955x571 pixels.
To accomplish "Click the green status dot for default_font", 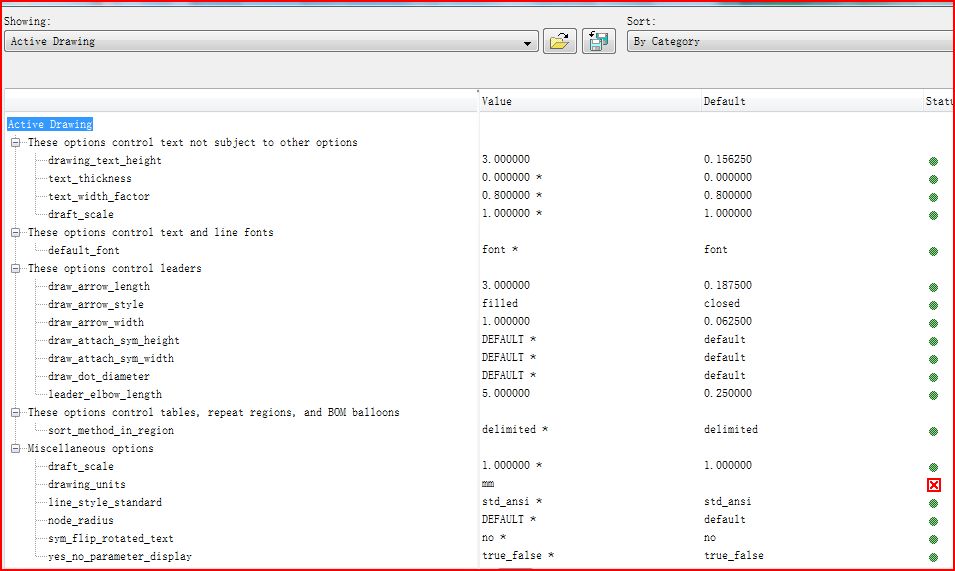I will (934, 251).
